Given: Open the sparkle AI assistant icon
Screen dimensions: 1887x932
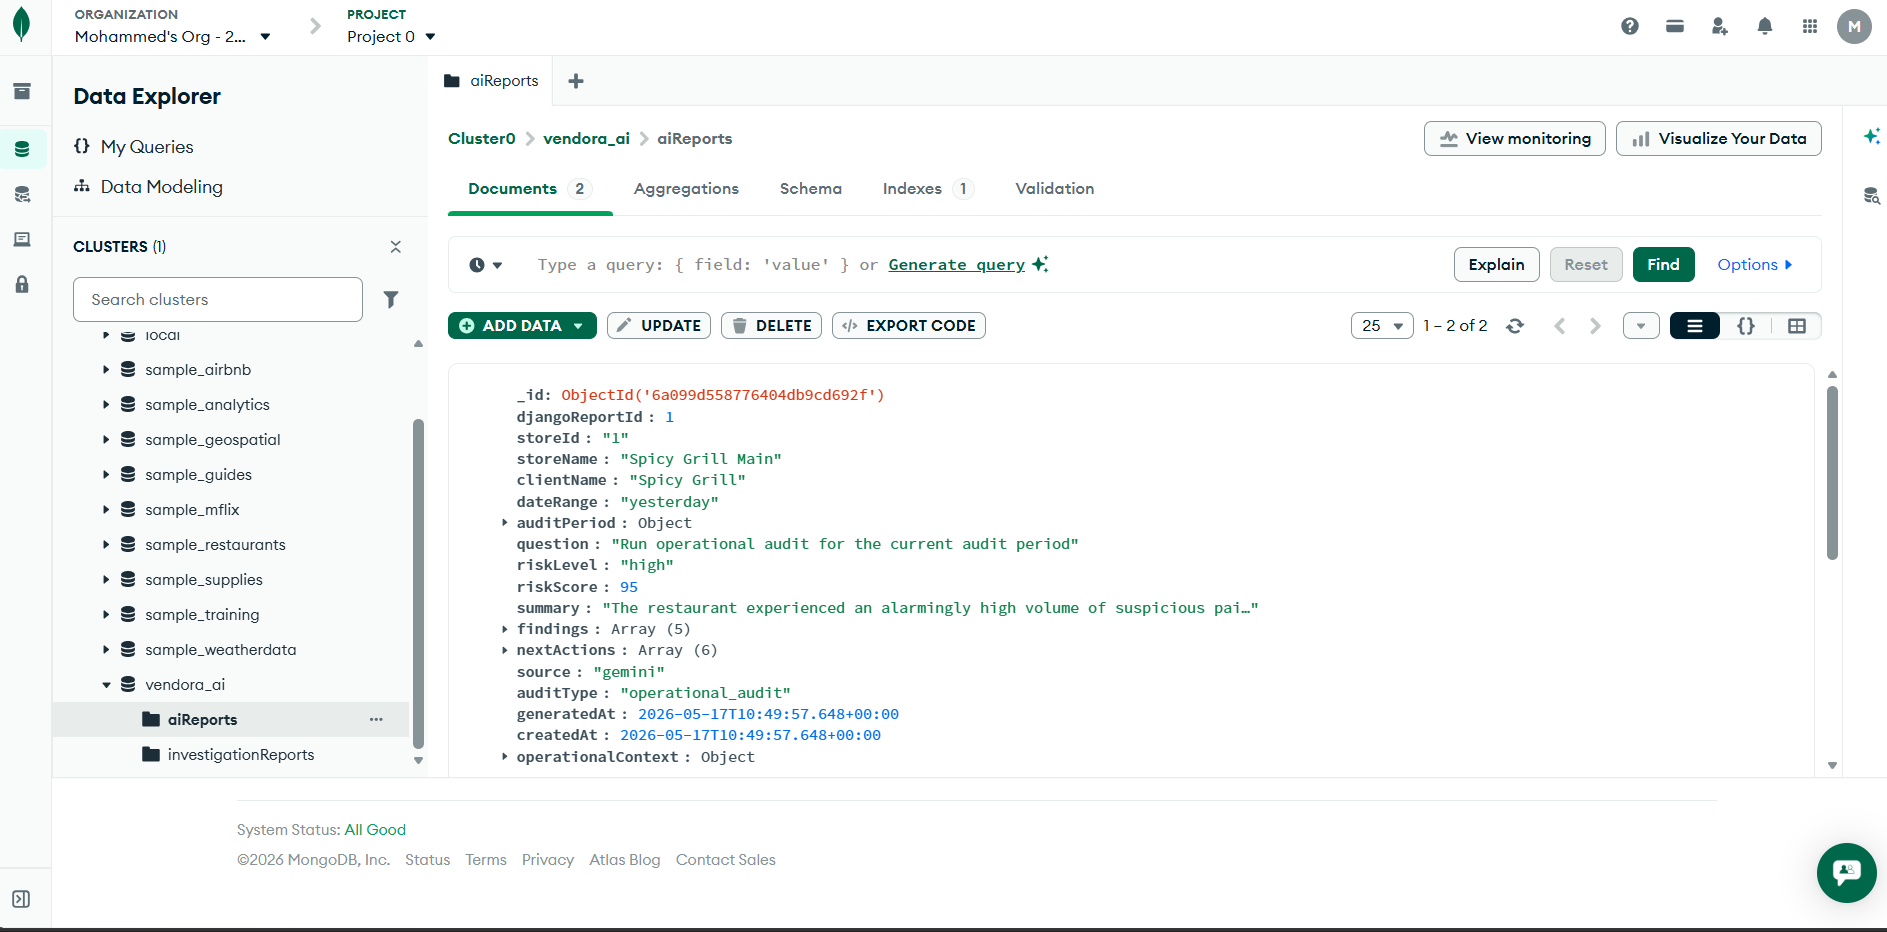Looking at the screenshot, I should coord(1871,136).
